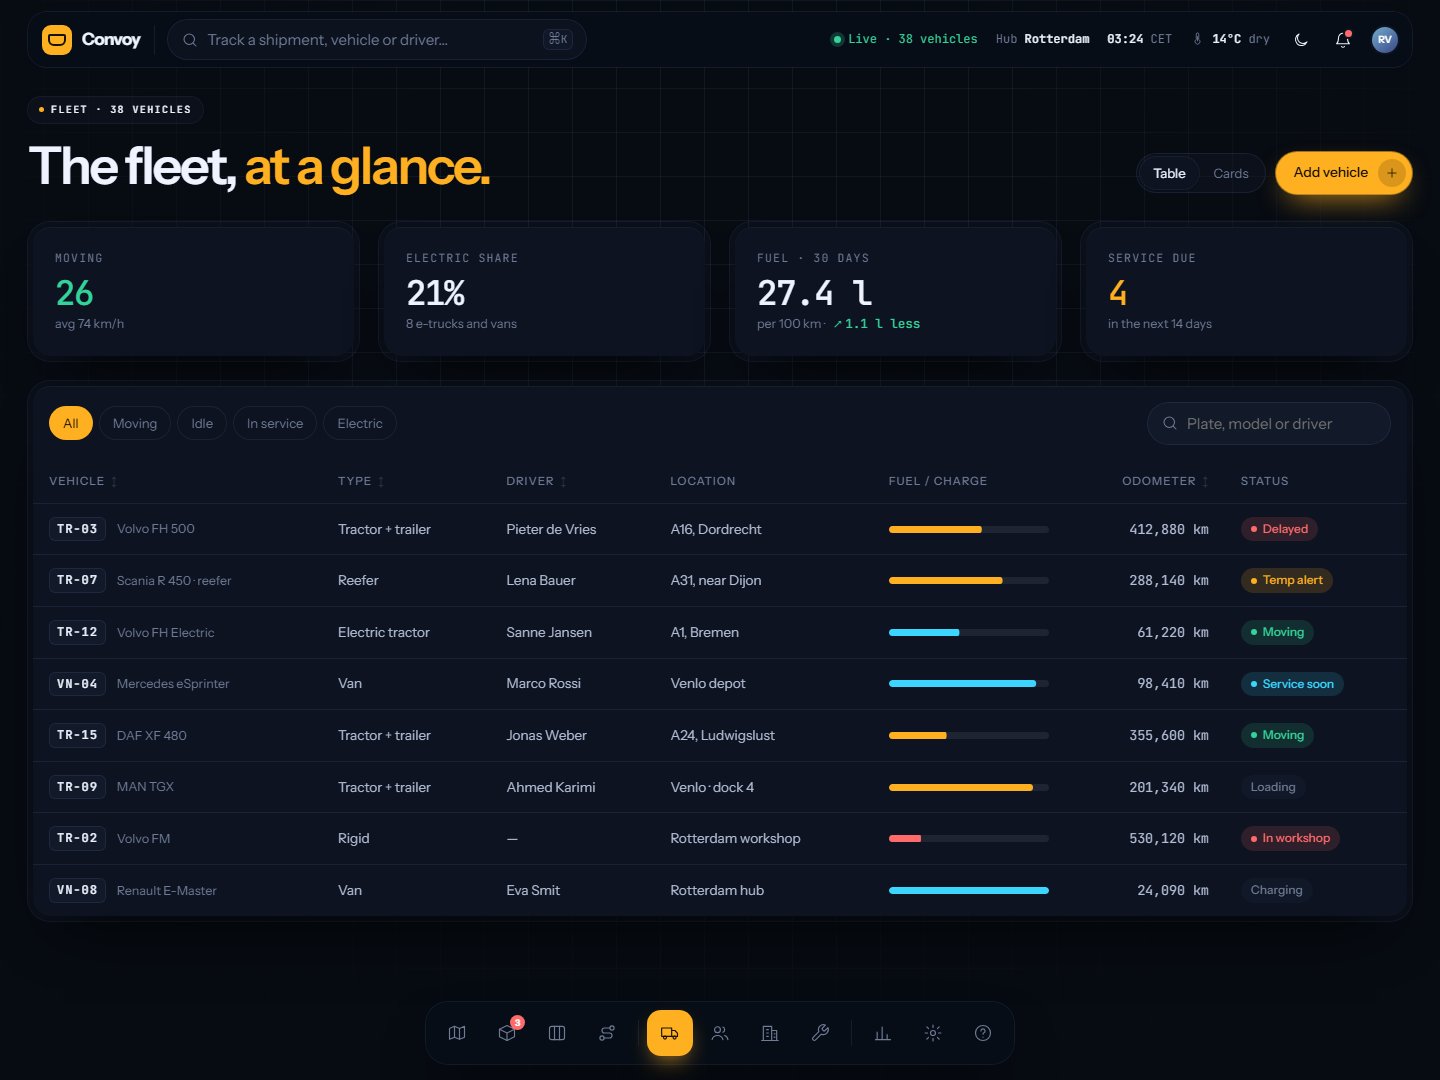Viewport: 1440px width, 1080px height.
Task: Open notifications bell icon
Action: tap(1343, 40)
